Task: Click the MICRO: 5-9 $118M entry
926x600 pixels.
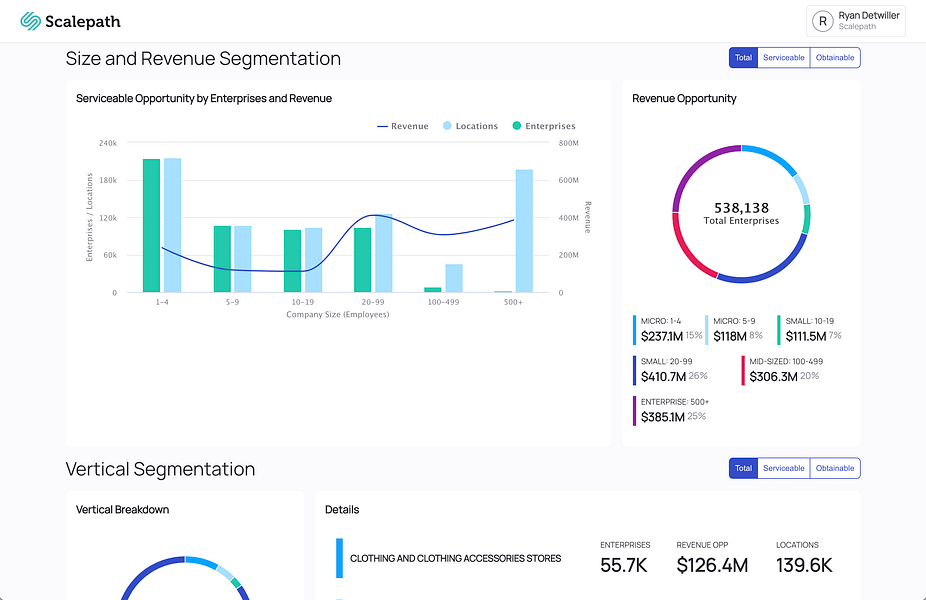Action: coord(734,330)
